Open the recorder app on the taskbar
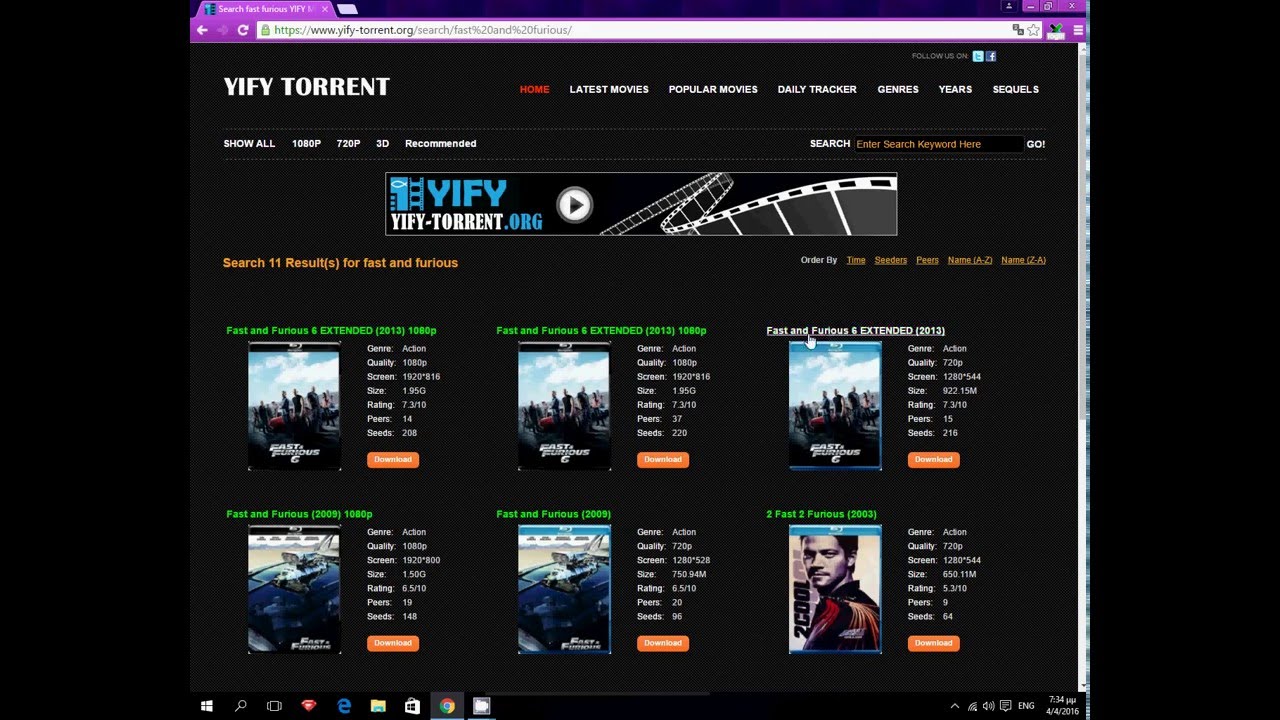This screenshot has height=720, width=1280. point(481,706)
